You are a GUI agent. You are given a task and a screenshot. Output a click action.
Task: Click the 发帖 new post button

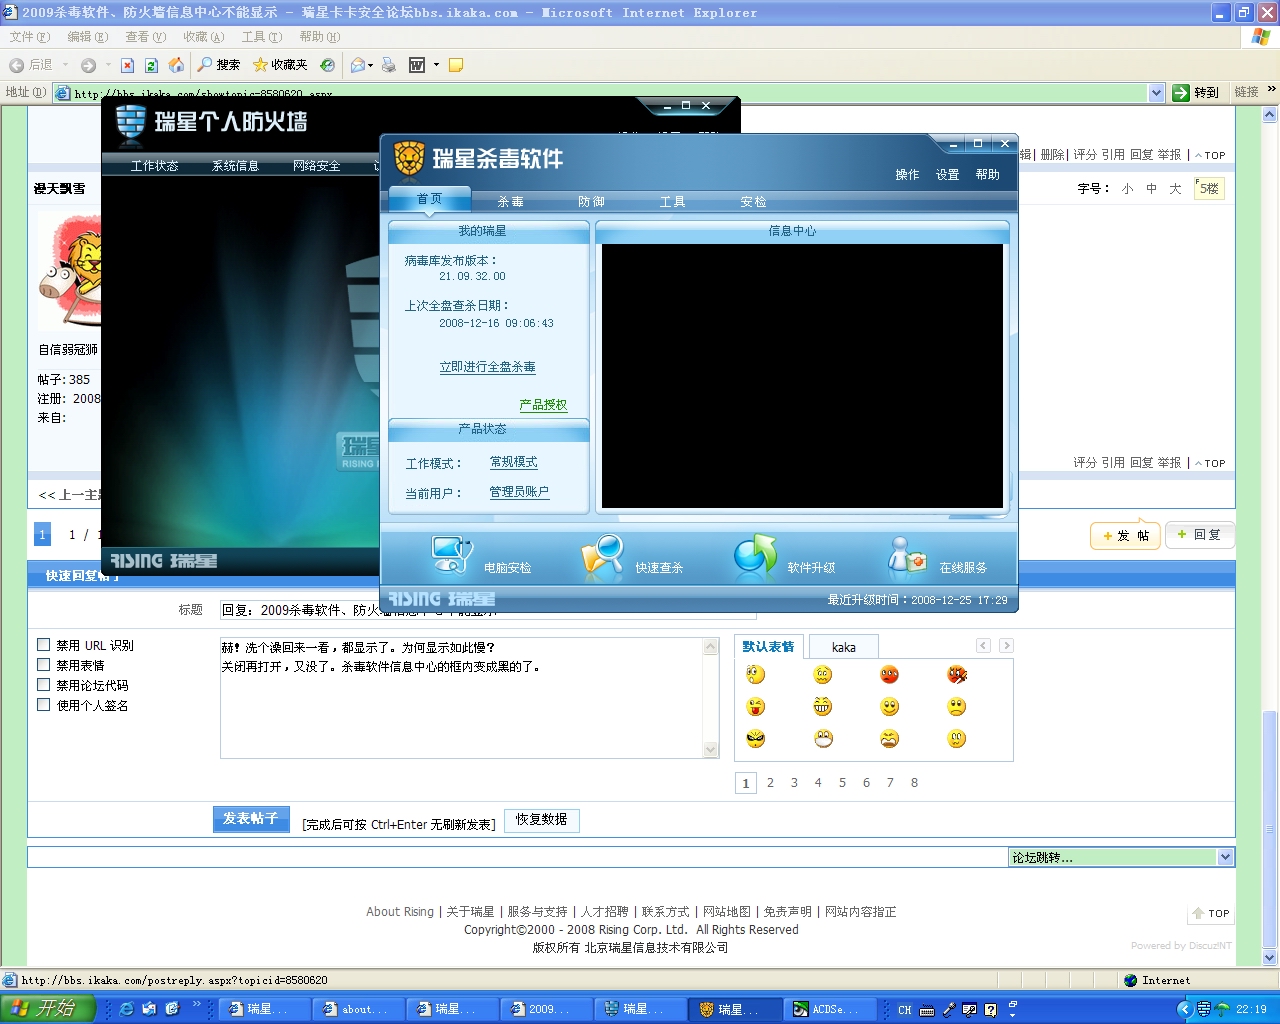coord(1125,536)
